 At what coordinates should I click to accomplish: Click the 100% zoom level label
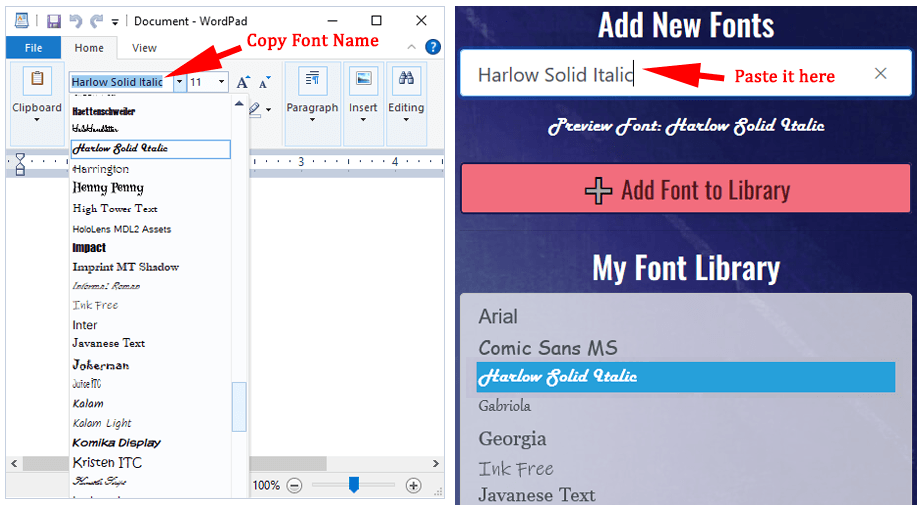click(x=266, y=486)
